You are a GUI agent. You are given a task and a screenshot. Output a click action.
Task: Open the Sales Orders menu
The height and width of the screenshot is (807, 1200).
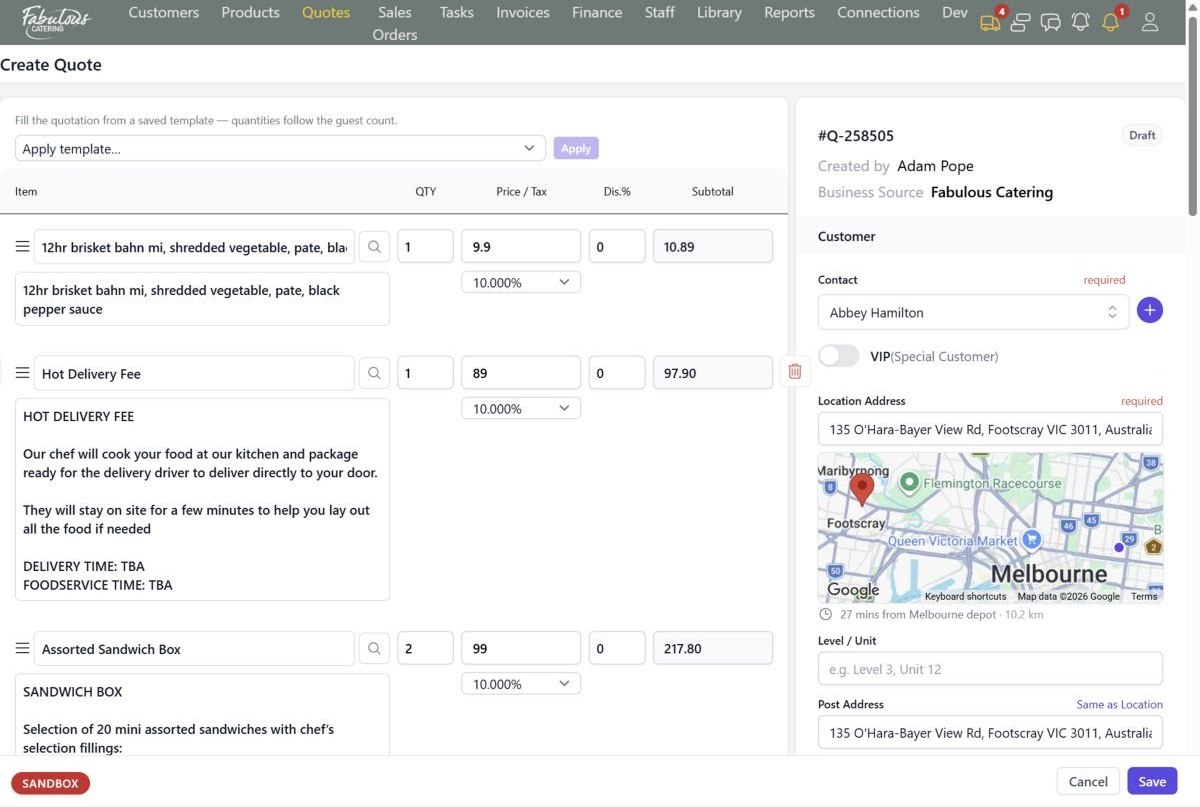point(395,23)
